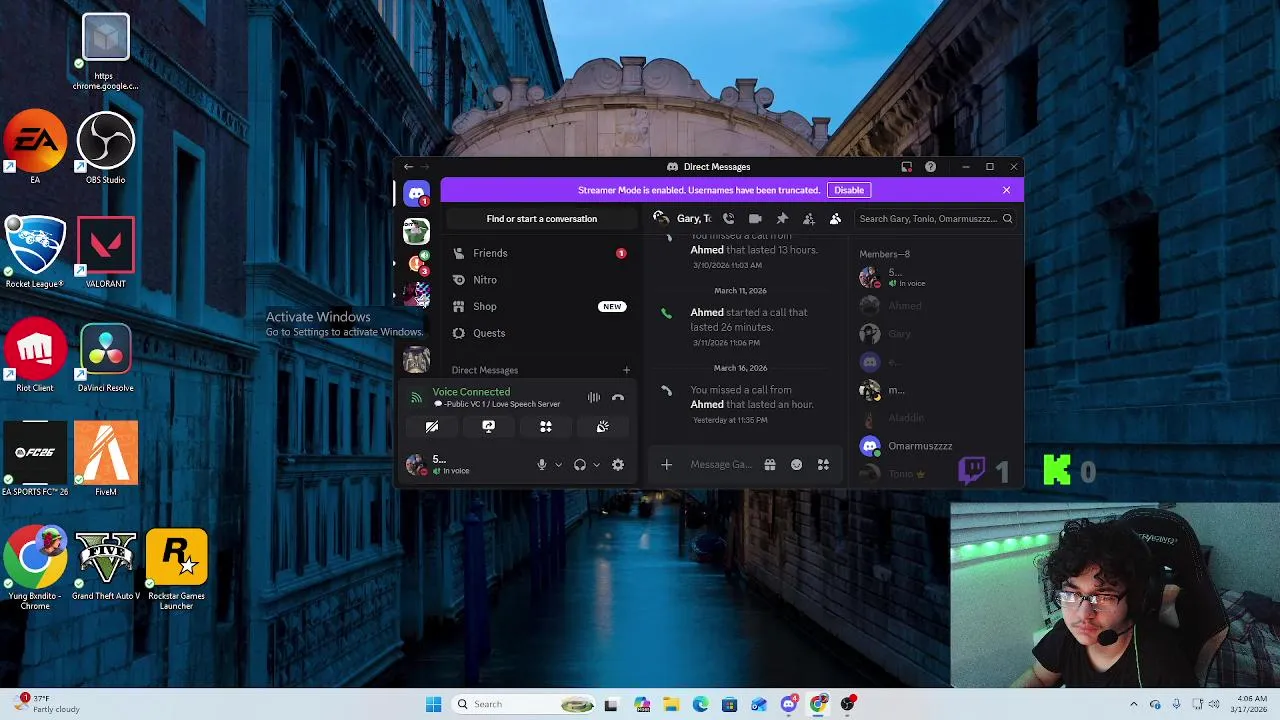The width and height of the screenshot is (1280, 720).
Task: Deafen using the headphones icon
Action: (x=579, y=464)
